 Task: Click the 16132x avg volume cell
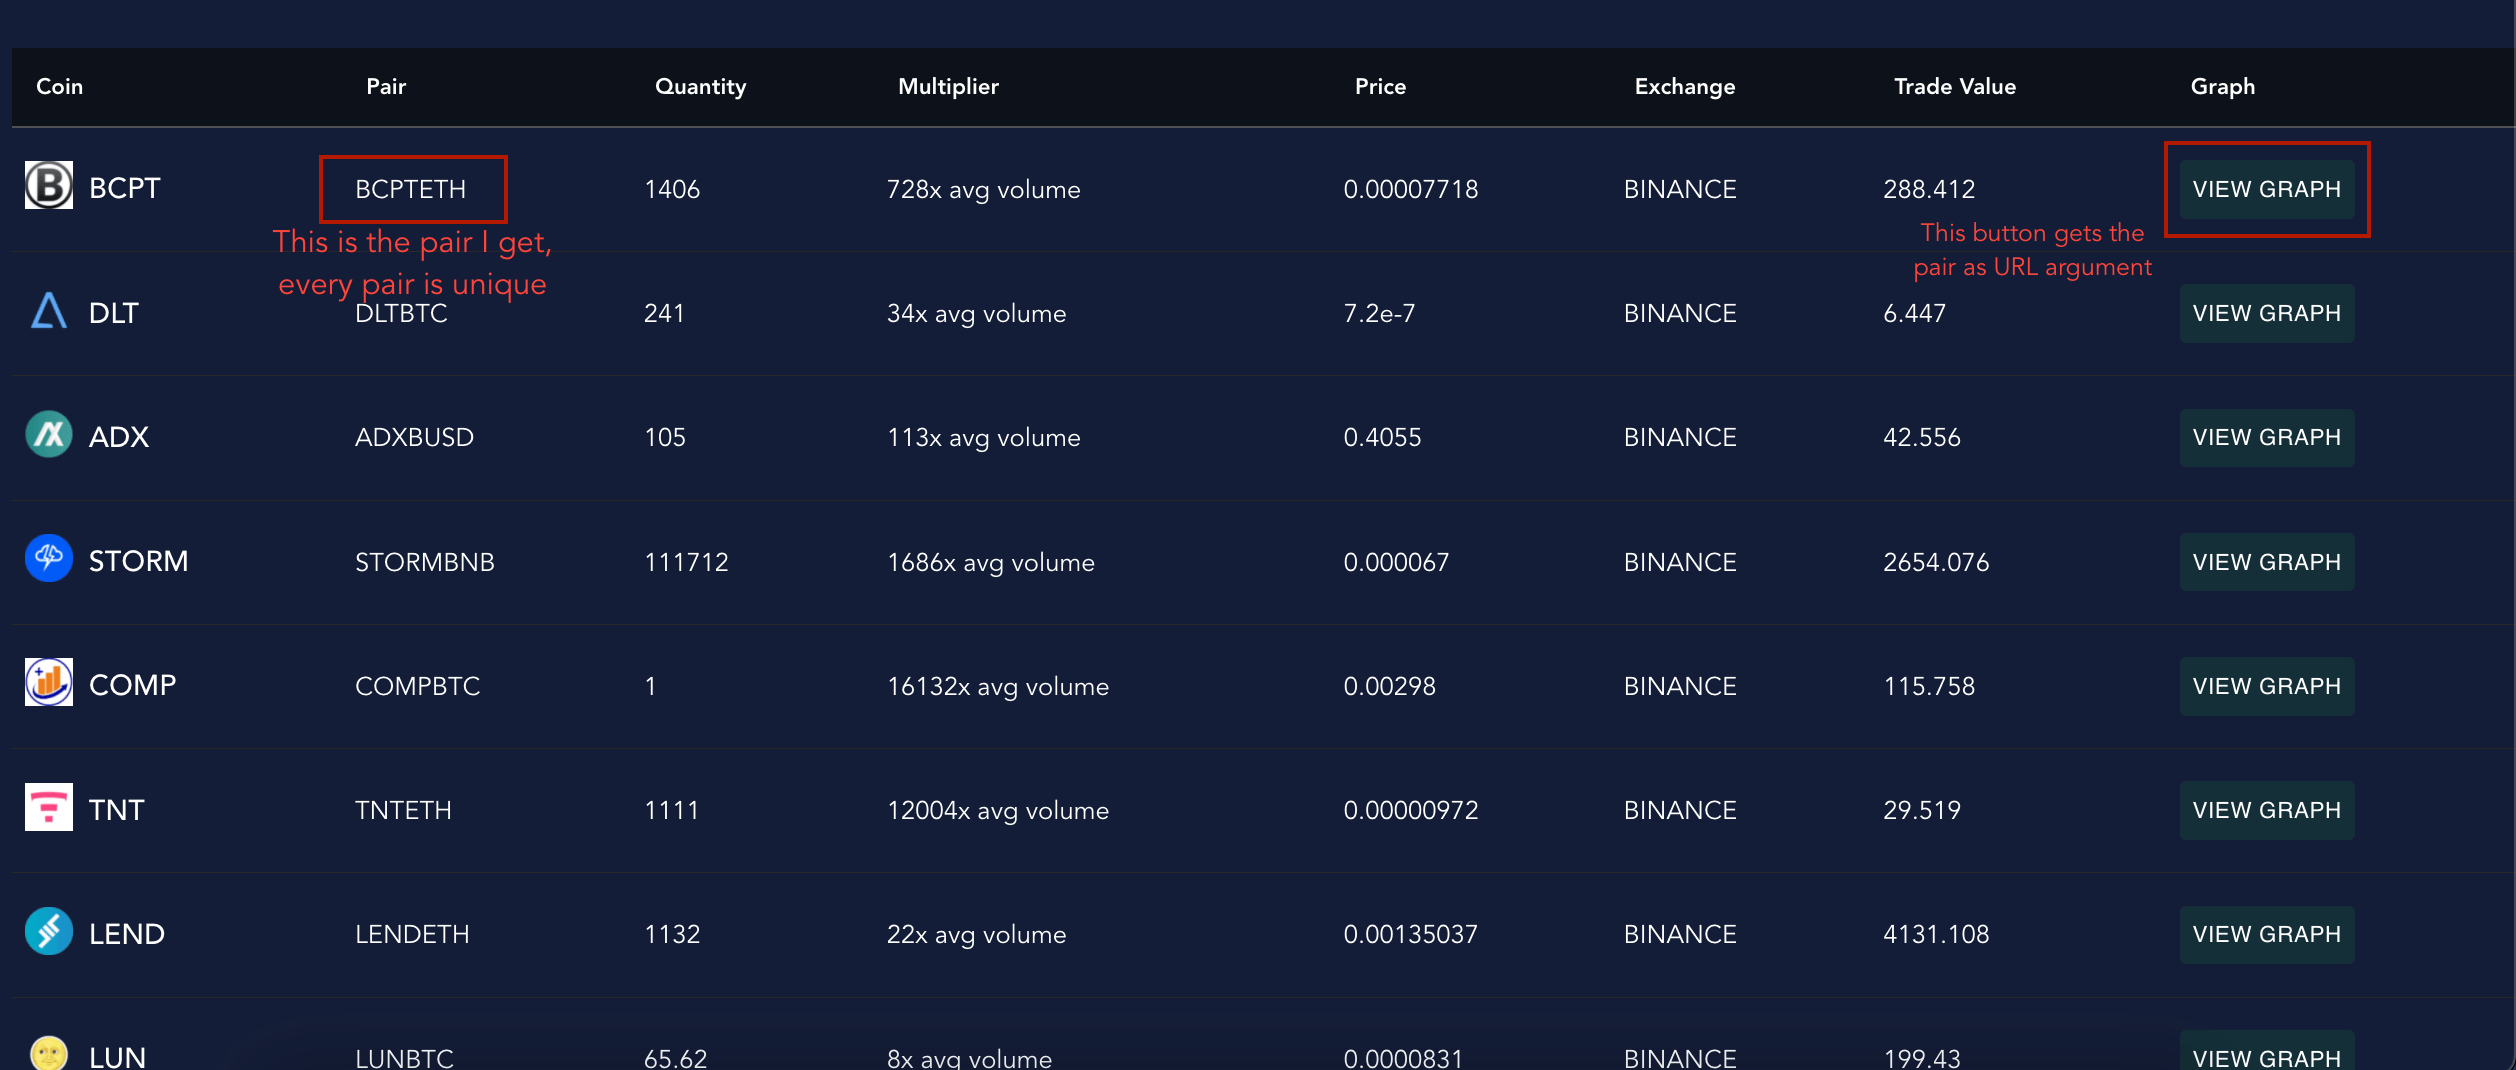pos(998,686)
